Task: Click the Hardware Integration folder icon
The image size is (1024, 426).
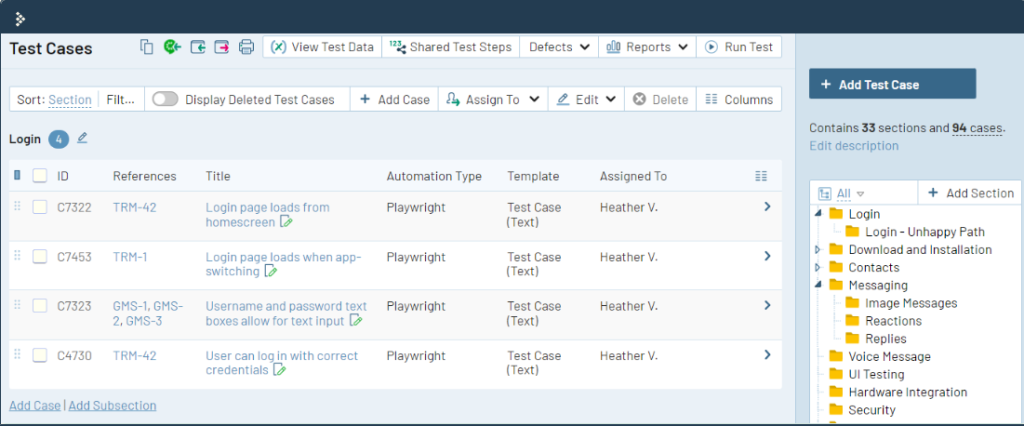Action: [x=836, y=392]
